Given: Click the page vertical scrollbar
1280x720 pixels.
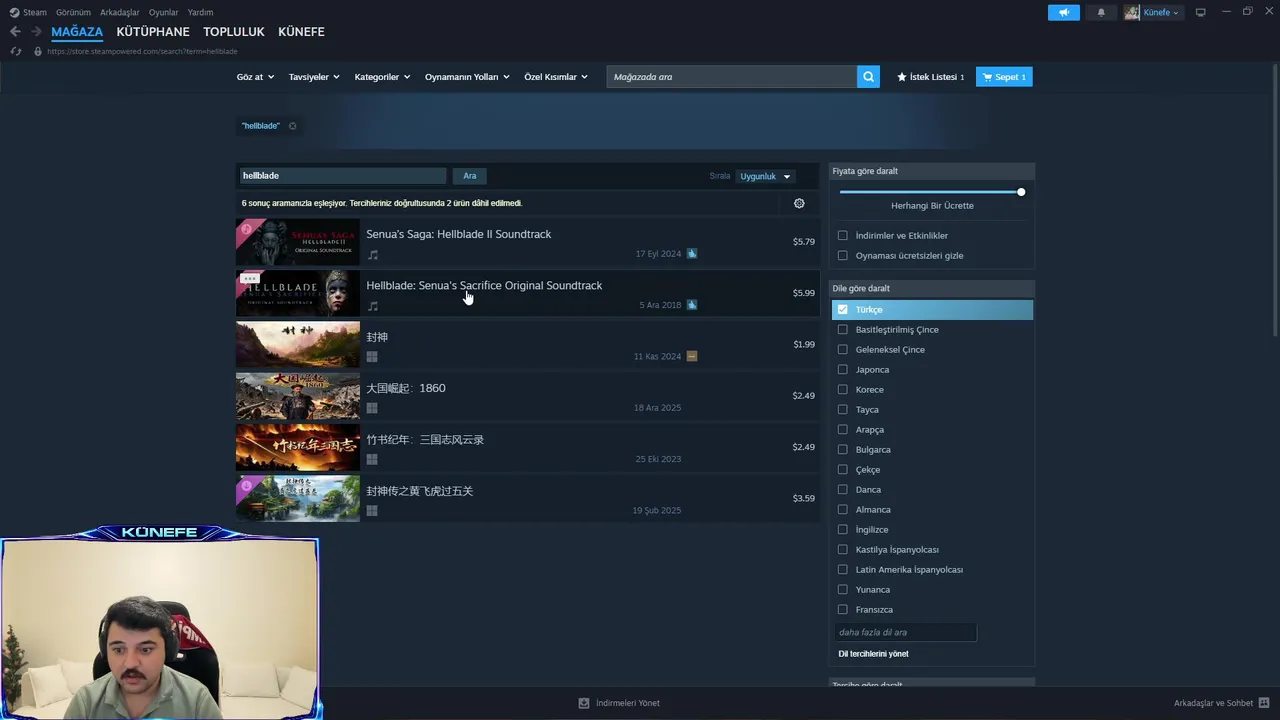Looking at the screenshot, I should coord(1273,200).
